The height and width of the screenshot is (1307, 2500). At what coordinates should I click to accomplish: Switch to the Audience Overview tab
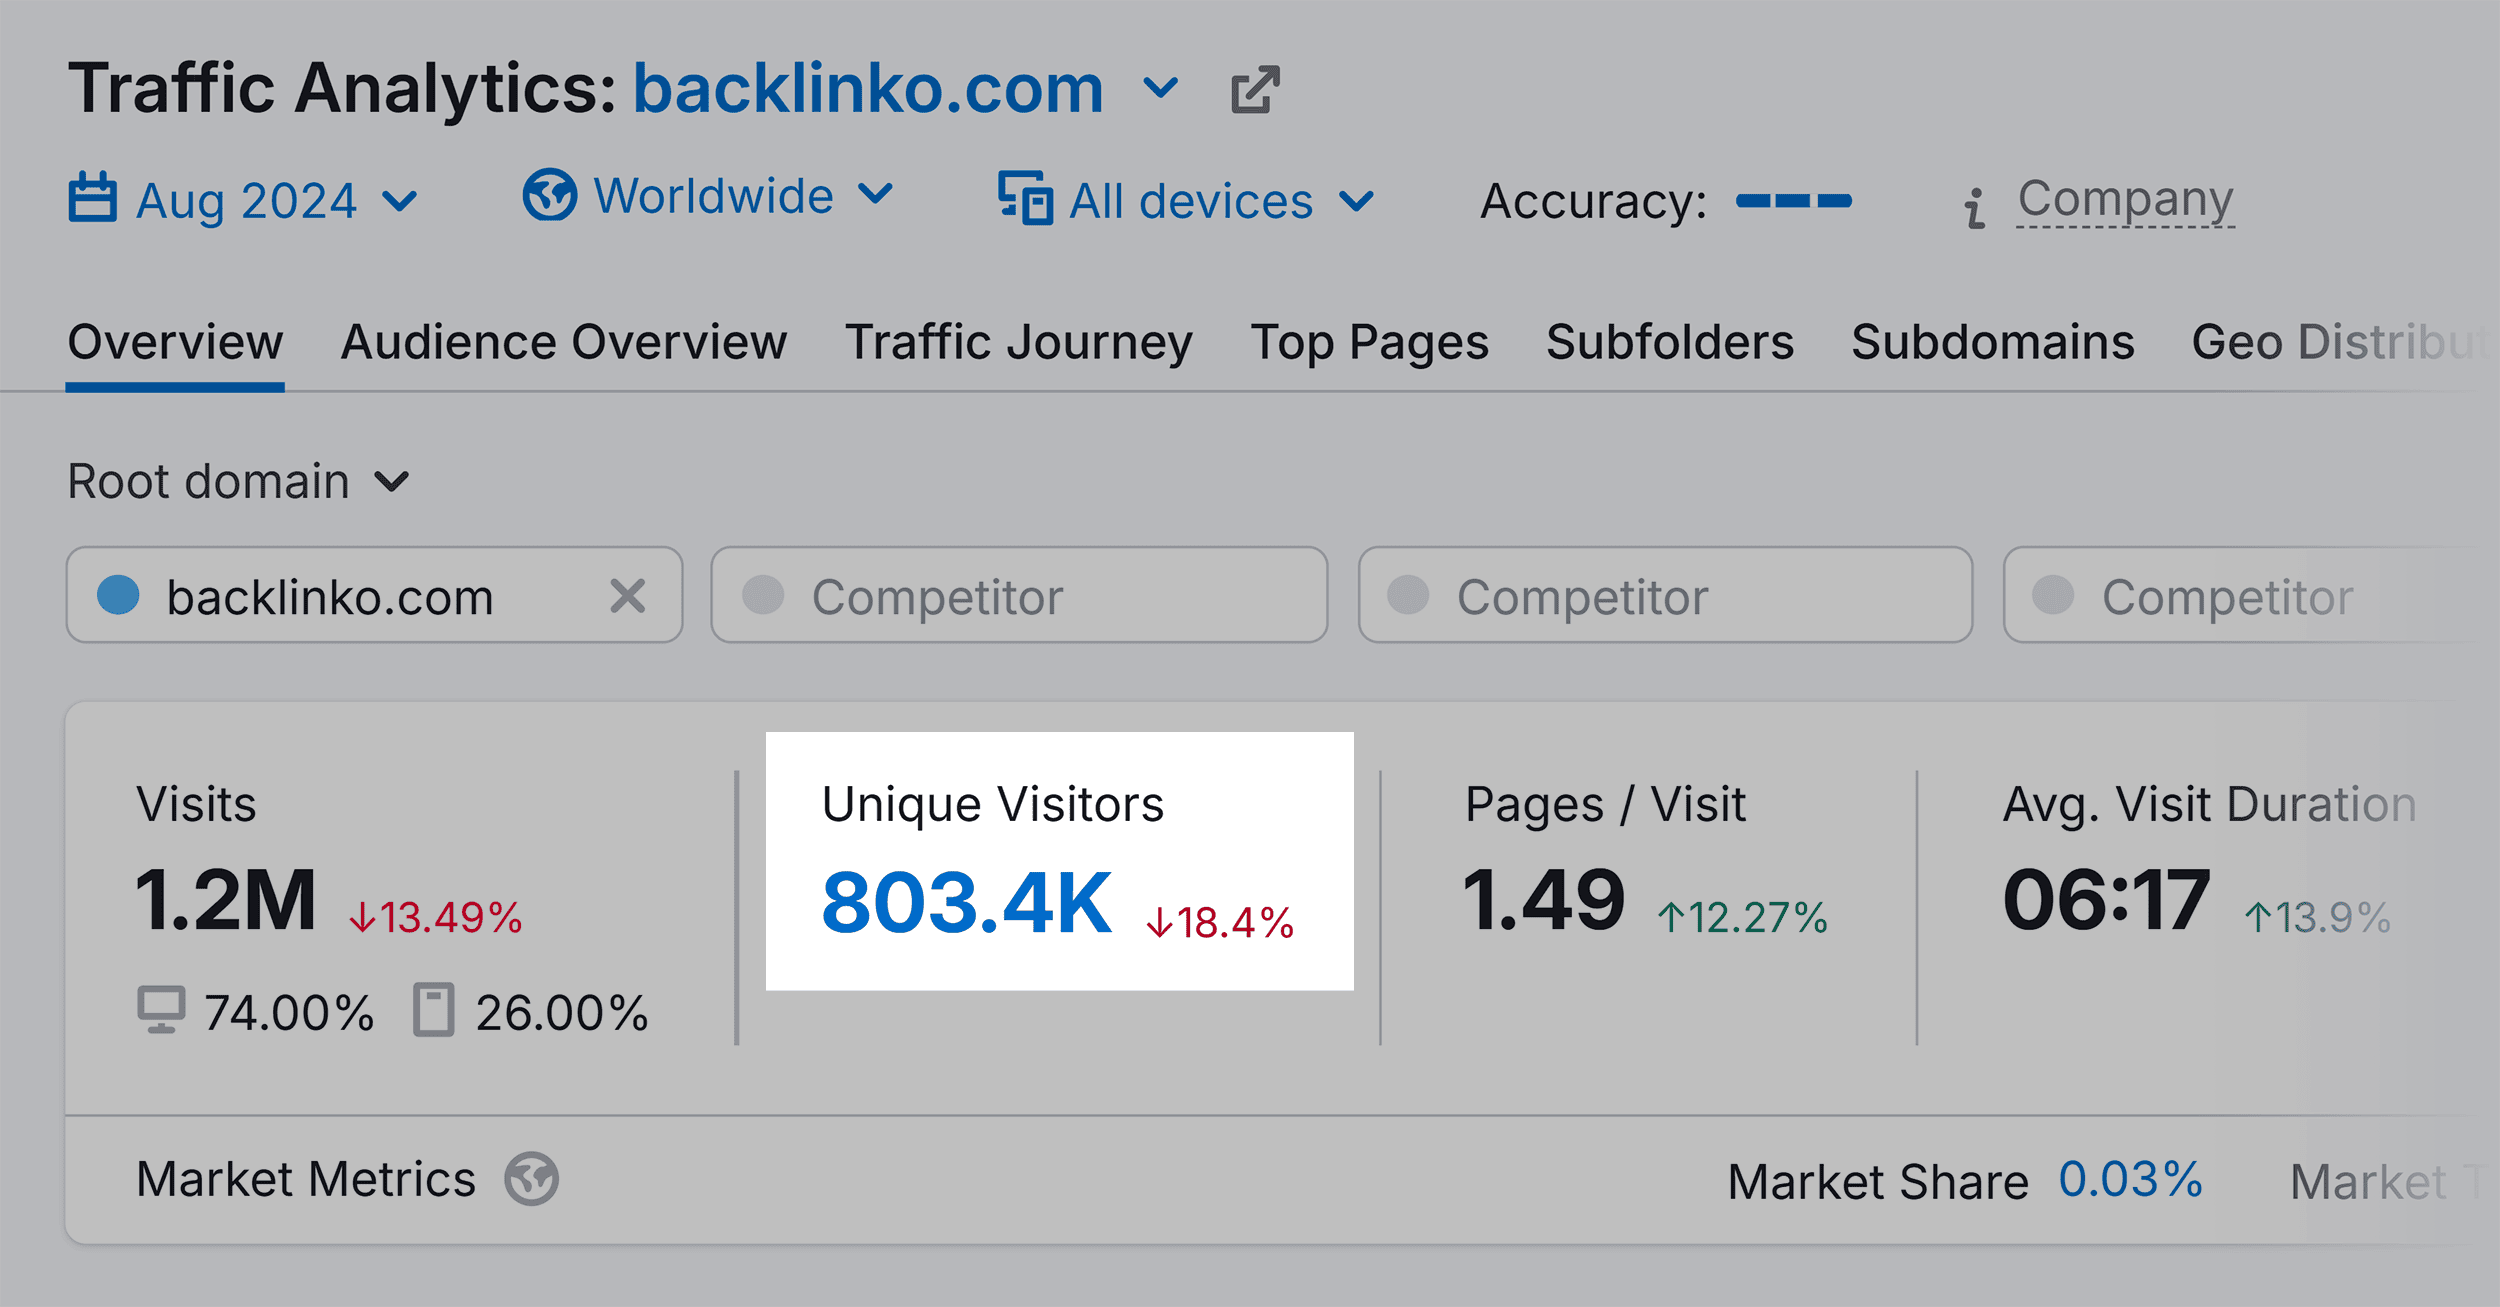point(564,343)
